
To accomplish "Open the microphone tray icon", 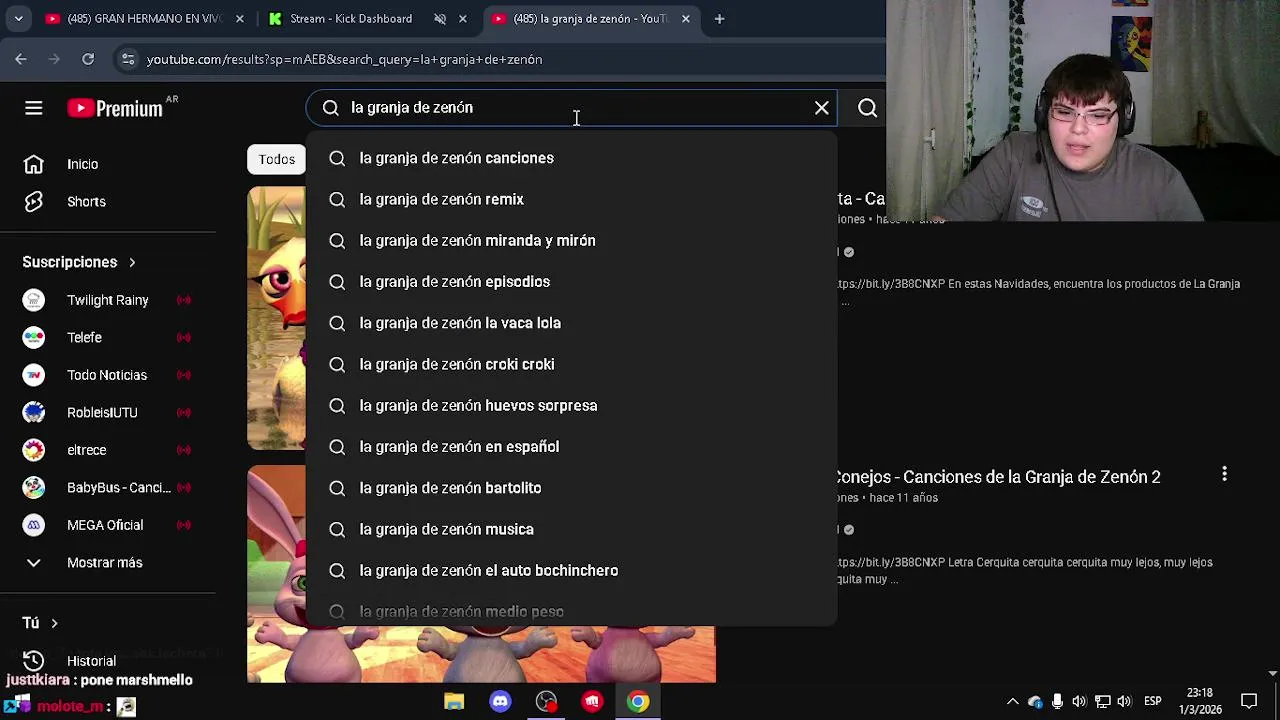I will [1057, 702].
